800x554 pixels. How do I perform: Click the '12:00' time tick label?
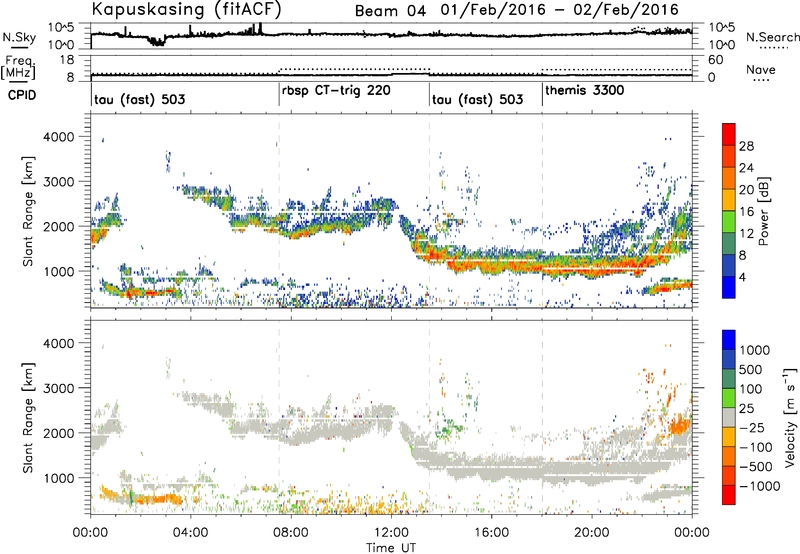[x=391, y=533]
